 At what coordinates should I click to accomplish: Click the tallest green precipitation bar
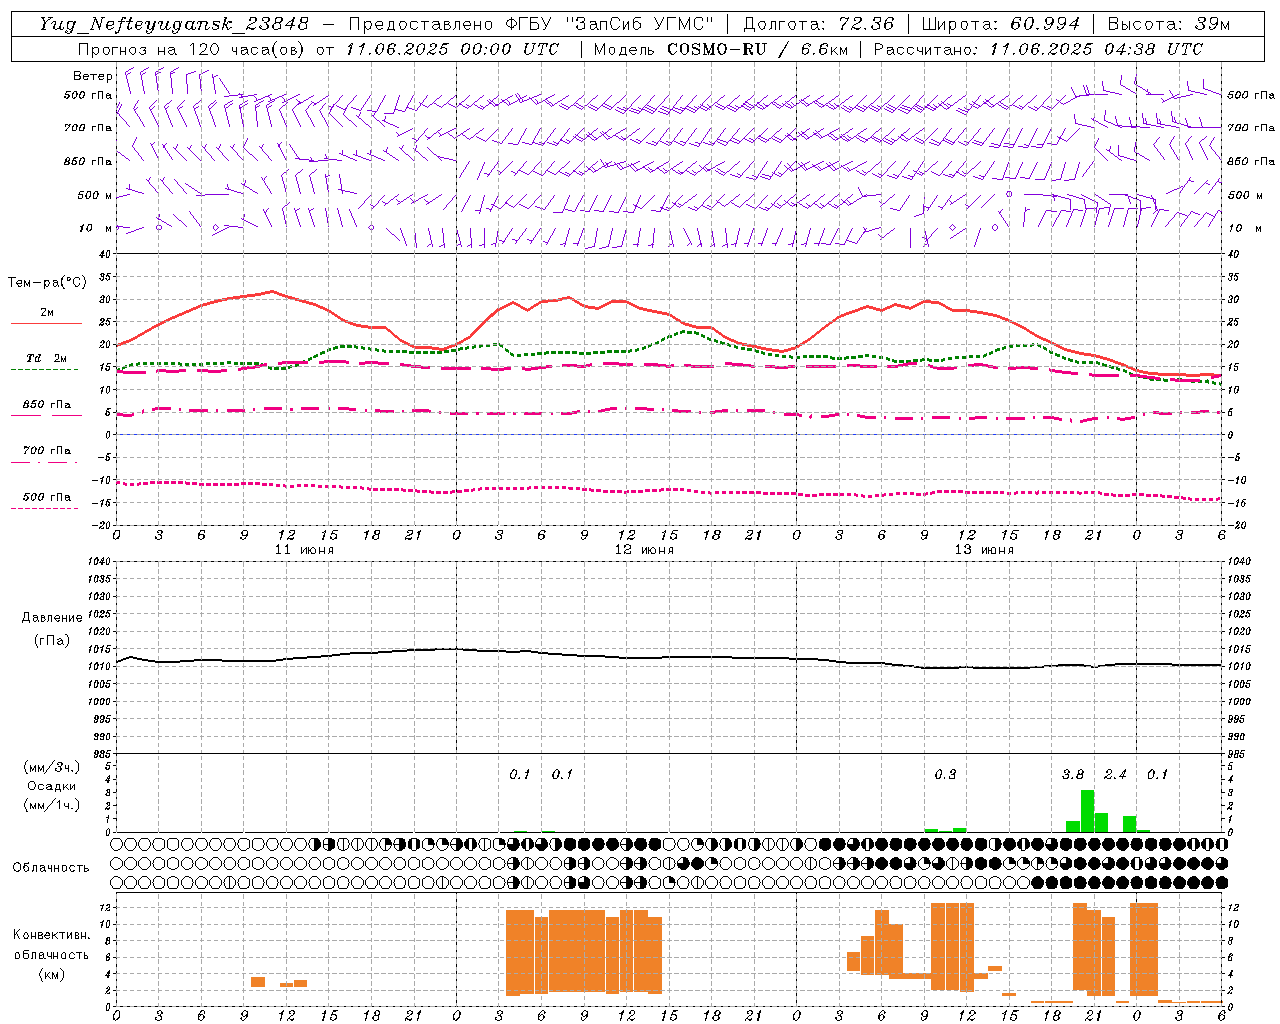click(1087, 811)
